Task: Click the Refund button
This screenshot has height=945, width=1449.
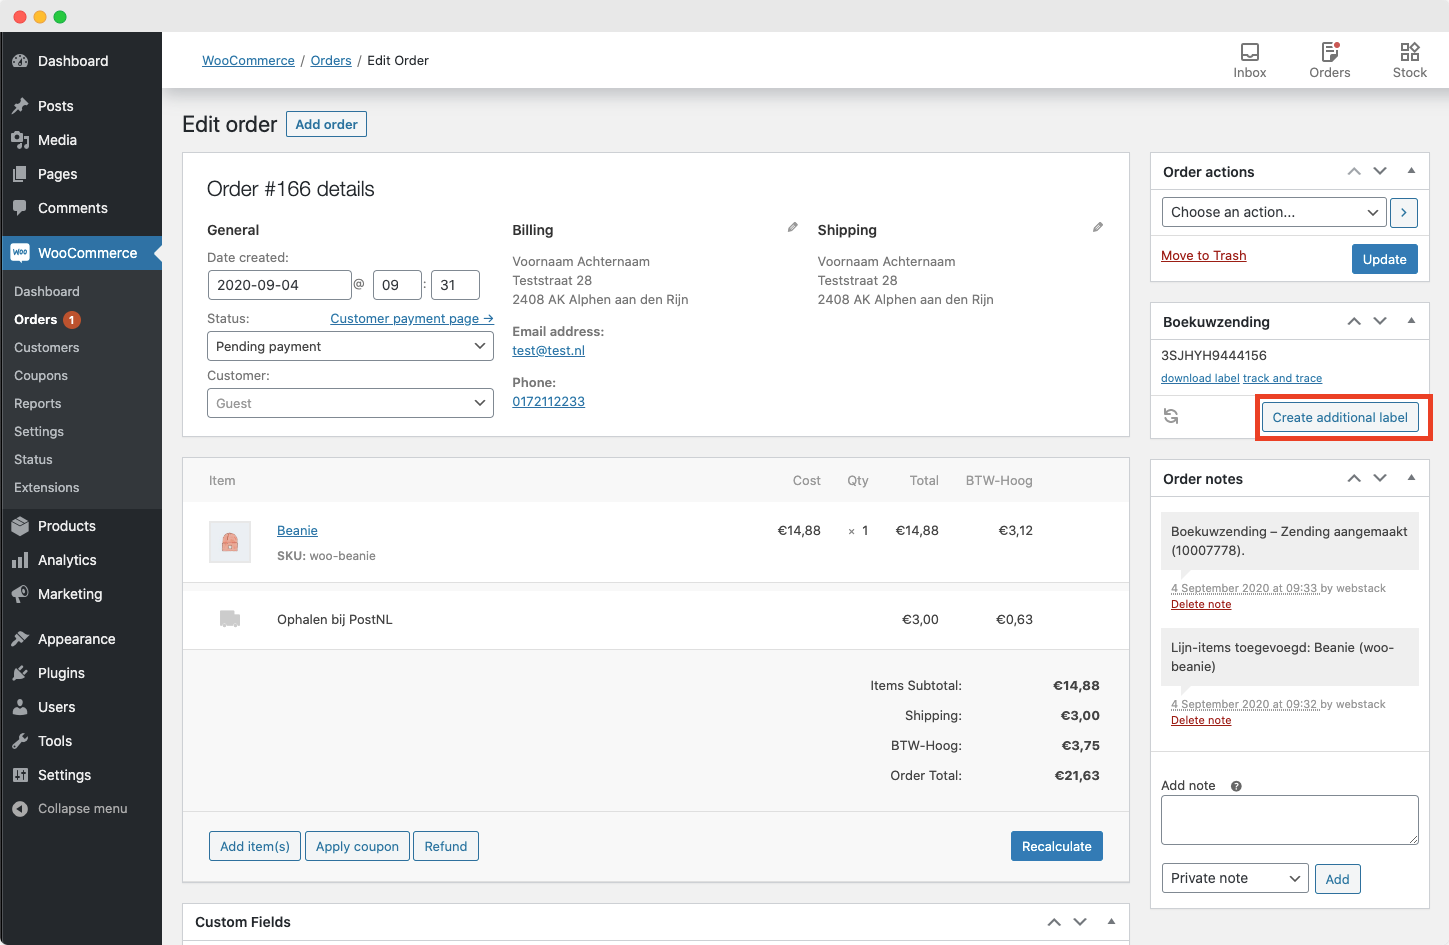Action: pos(446,846)
